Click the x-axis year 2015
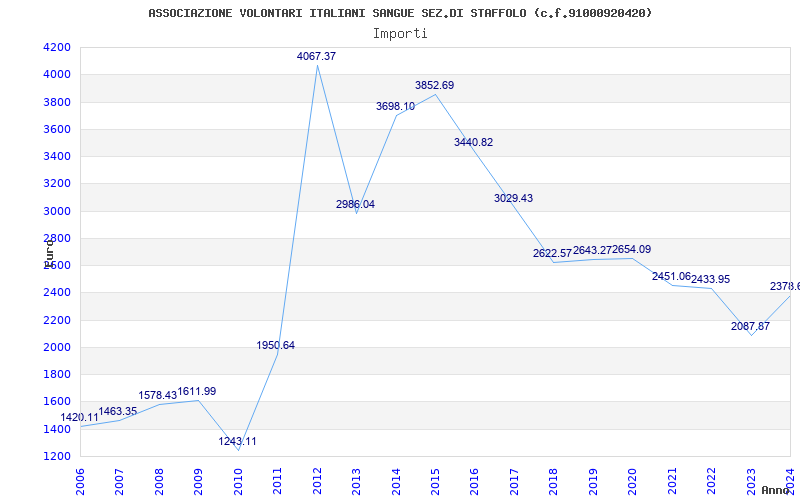 point(435,482)
